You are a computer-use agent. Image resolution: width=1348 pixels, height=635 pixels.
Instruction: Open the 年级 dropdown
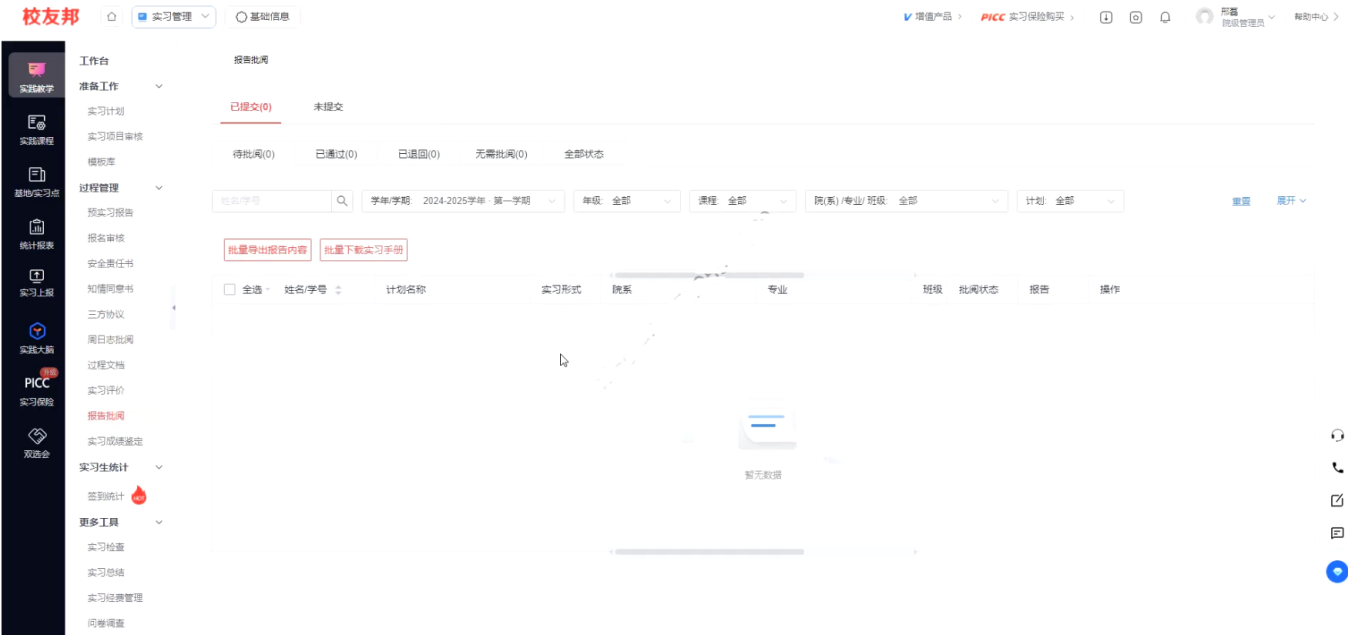[626, 201]
